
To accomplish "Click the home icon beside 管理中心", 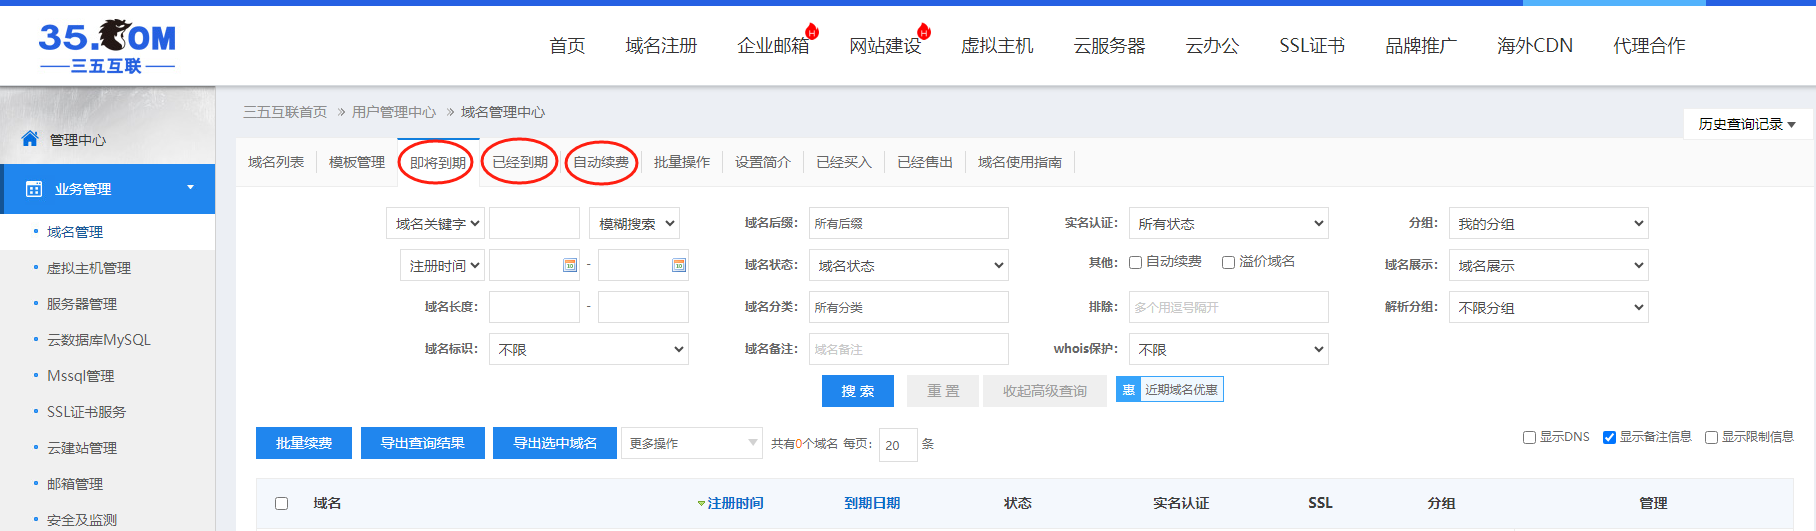I will pyautogui.click(x=30, y=139).
